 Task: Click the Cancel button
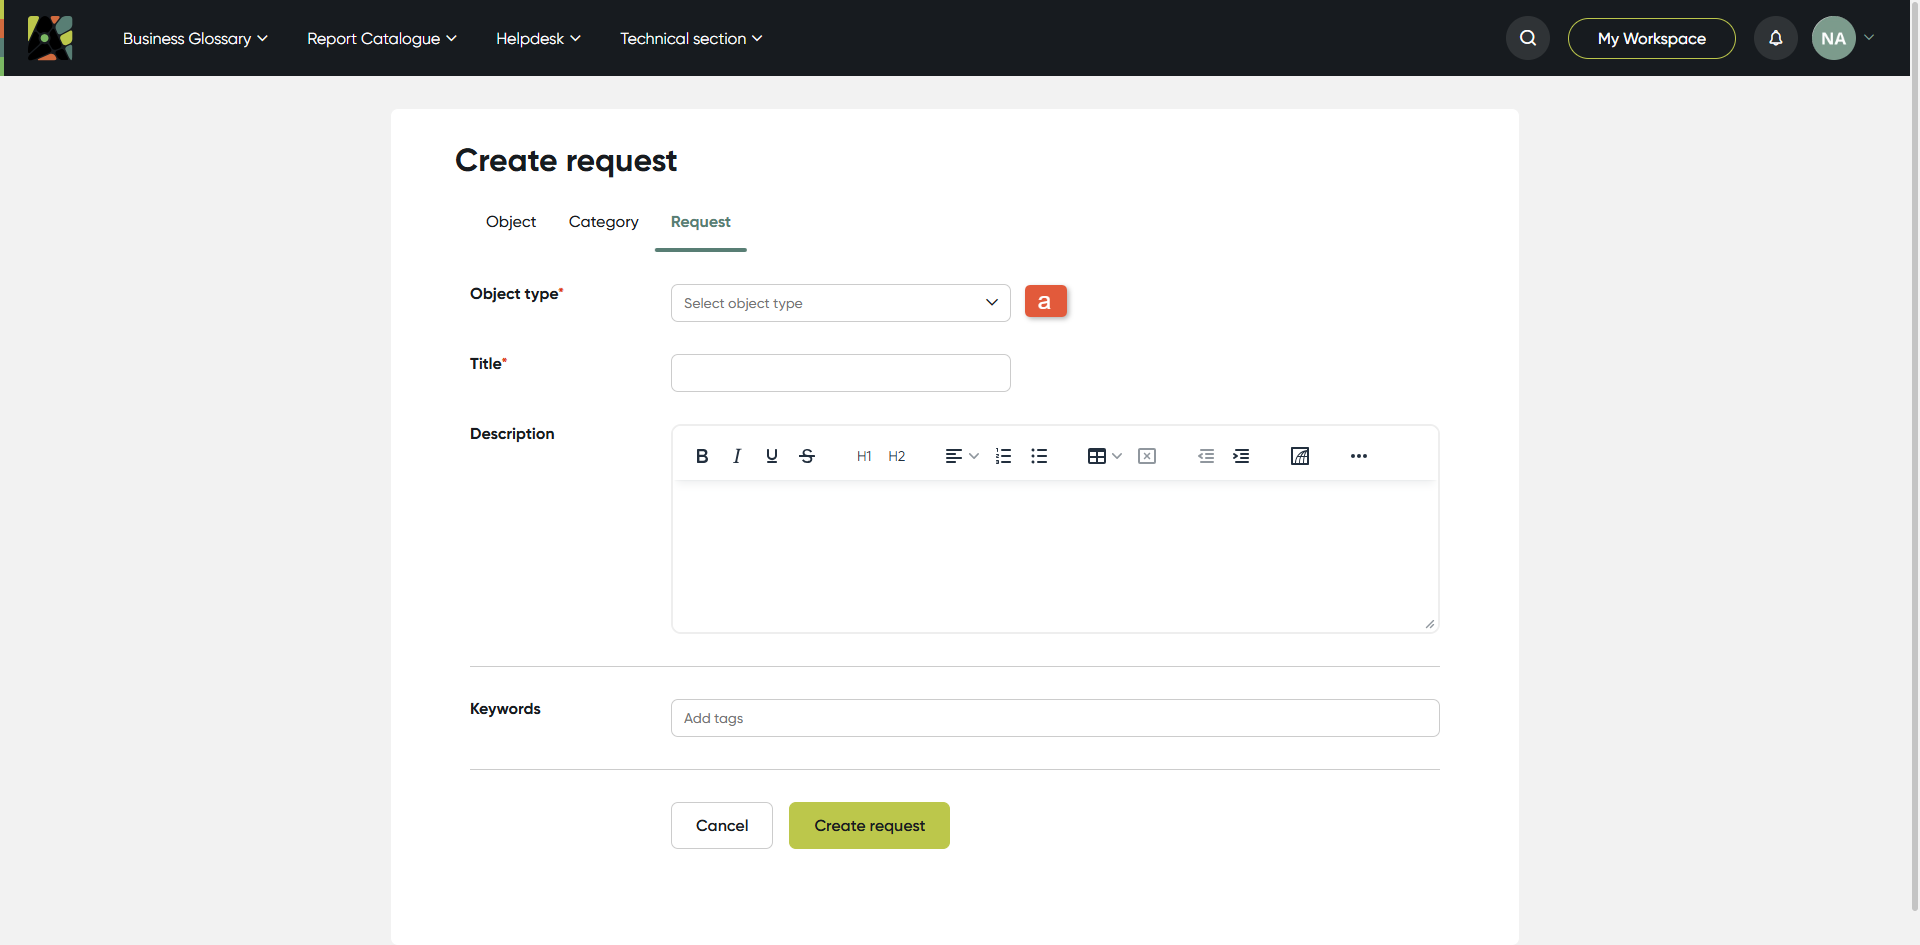click(722, 826)
